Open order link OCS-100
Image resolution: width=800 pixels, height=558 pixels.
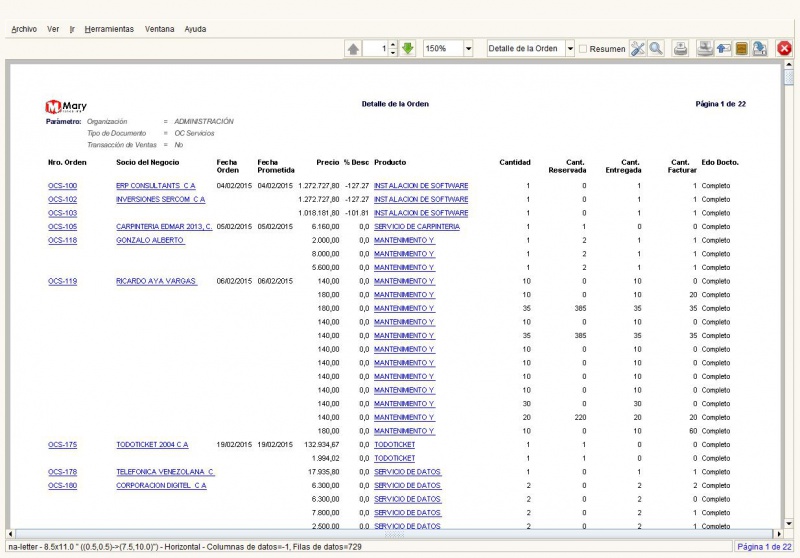coord(62,186)
